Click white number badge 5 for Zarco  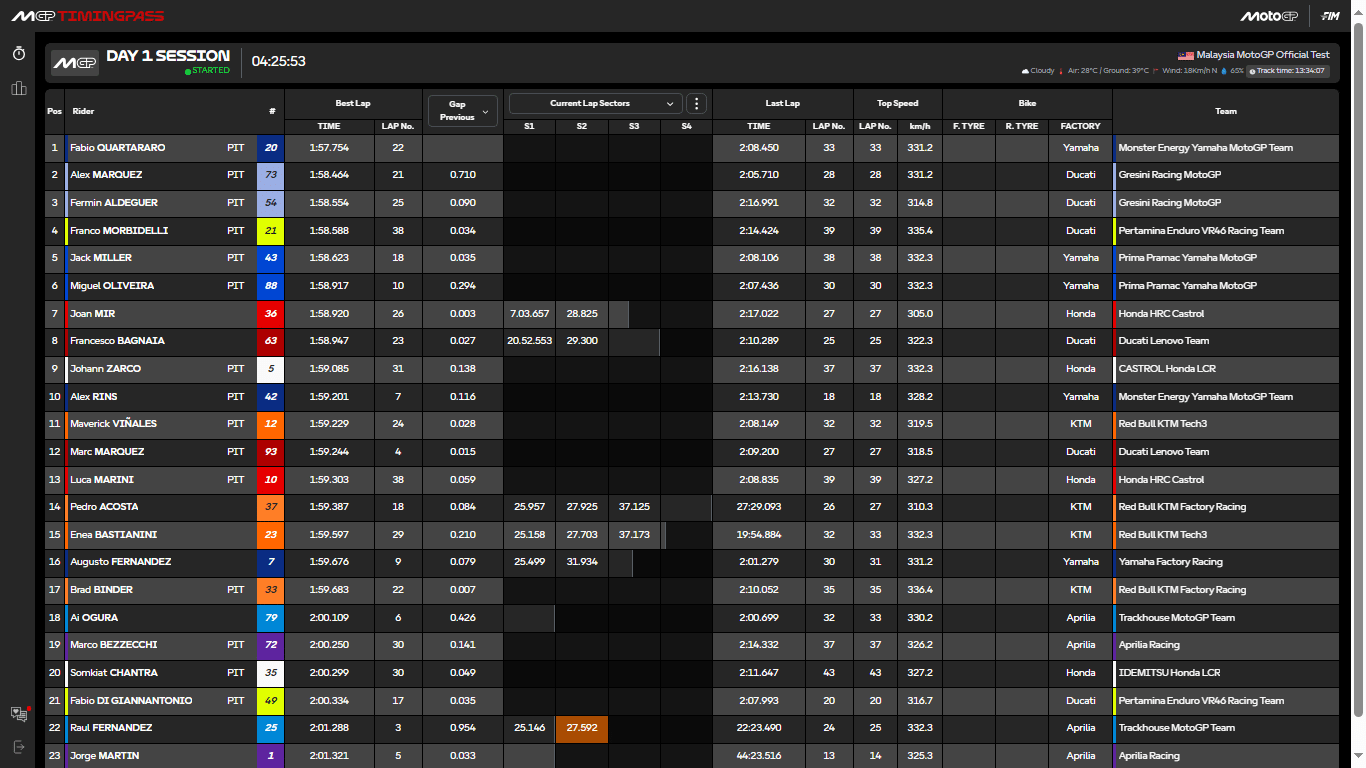pos(270,369)
